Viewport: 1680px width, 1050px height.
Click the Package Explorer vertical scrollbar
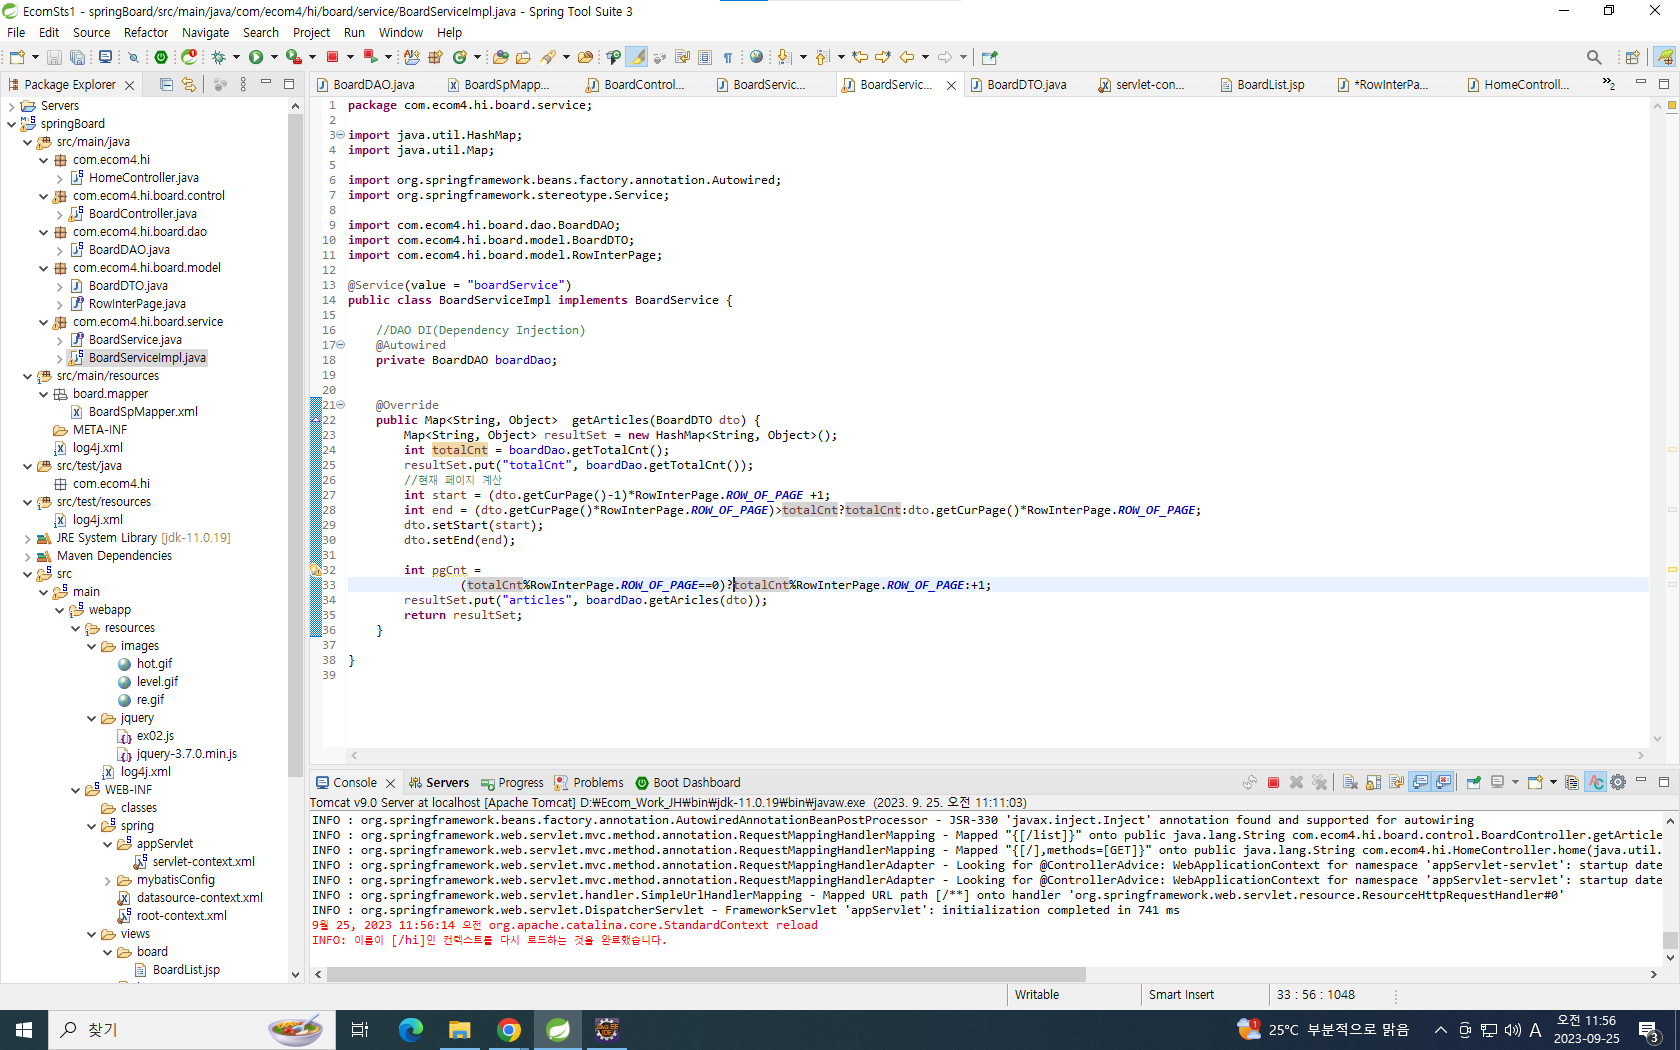tap(295, 445)
